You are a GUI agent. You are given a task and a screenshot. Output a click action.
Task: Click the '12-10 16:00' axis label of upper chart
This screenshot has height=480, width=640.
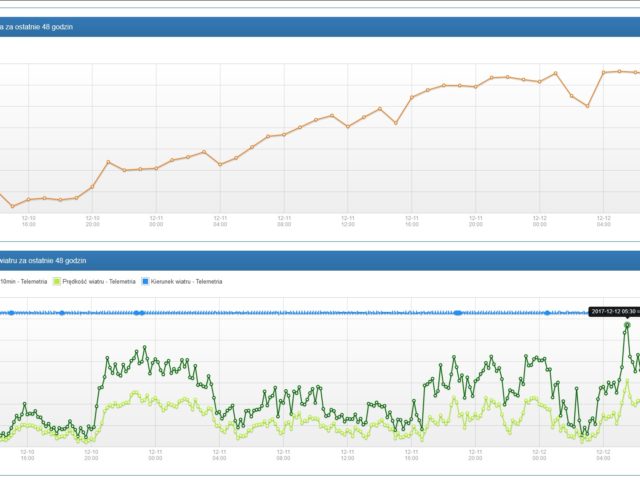point(29,221)
